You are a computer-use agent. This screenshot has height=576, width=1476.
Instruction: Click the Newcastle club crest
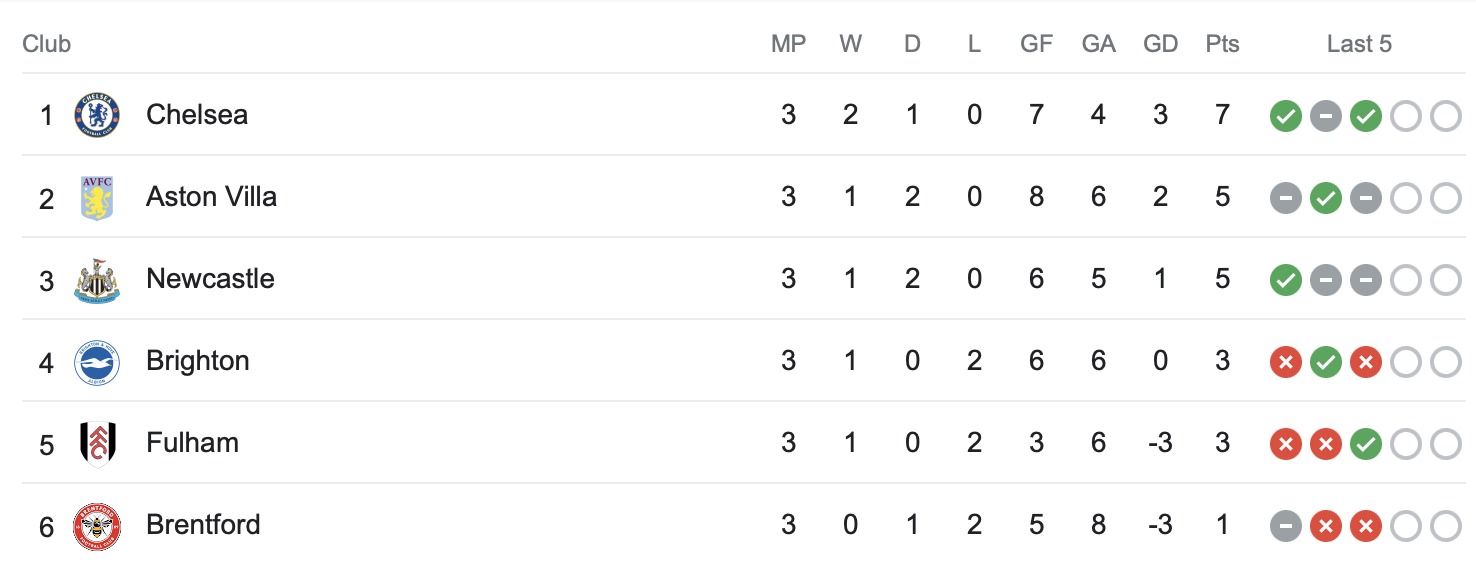click(x=97, y=280)
